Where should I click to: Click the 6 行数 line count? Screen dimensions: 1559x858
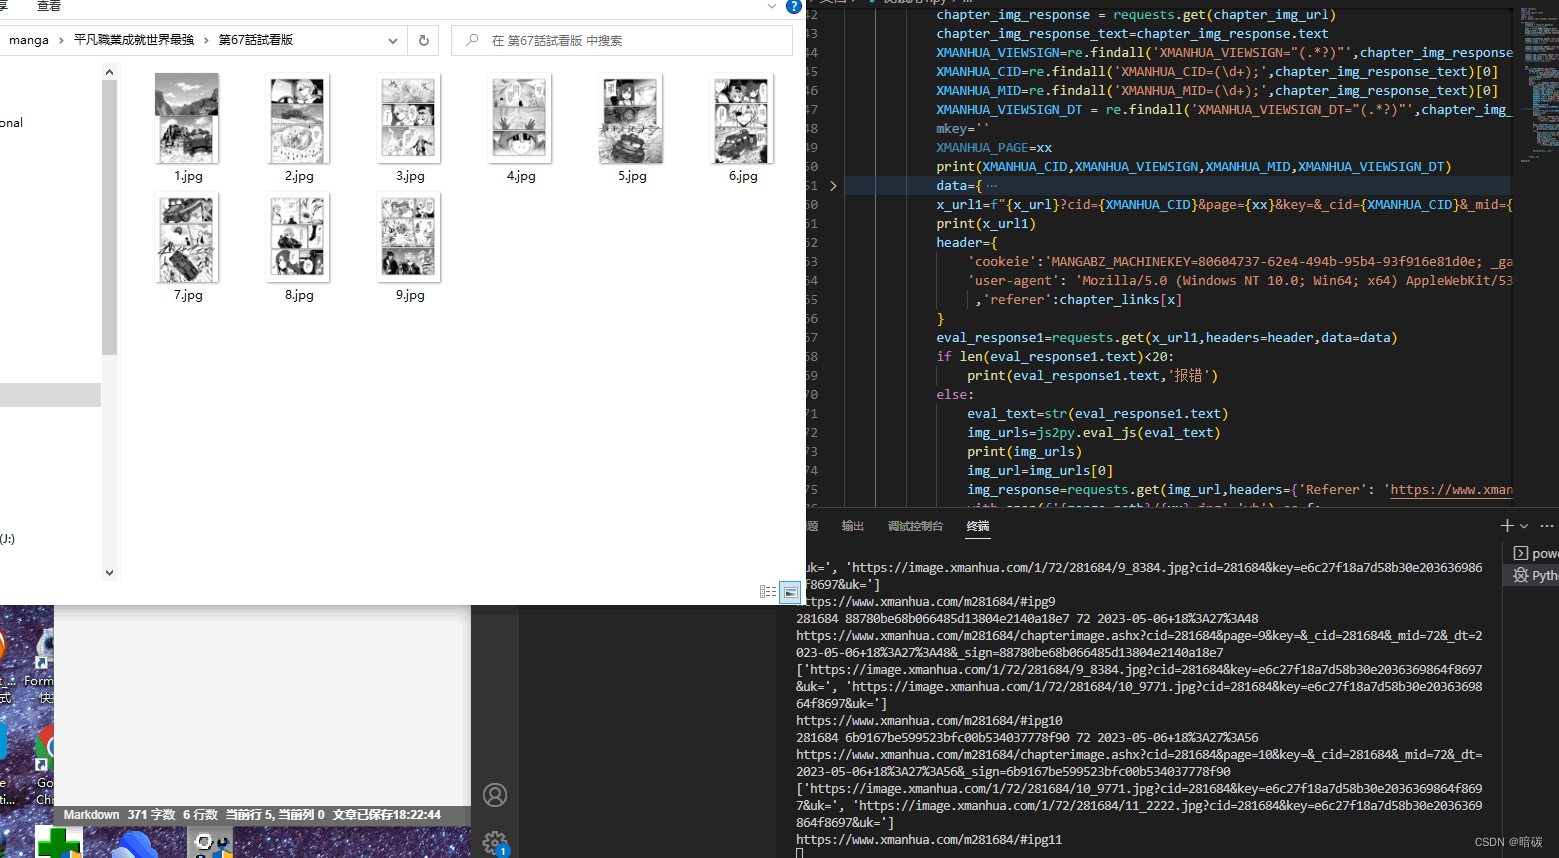(200, 815)
